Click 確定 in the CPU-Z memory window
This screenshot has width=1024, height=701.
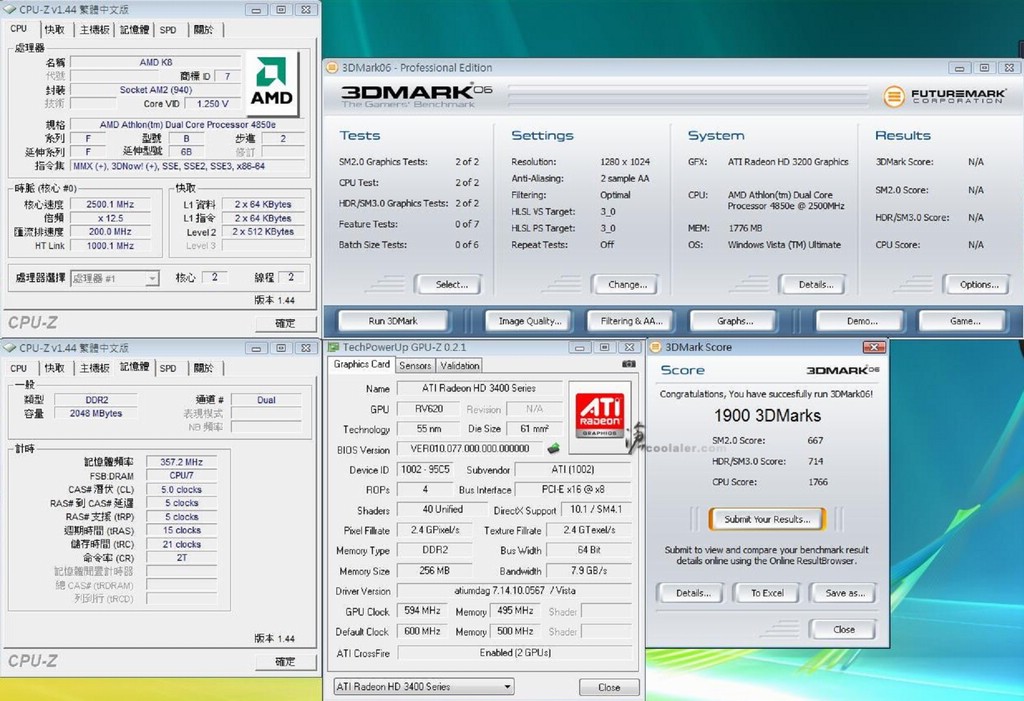click(285, 662)
